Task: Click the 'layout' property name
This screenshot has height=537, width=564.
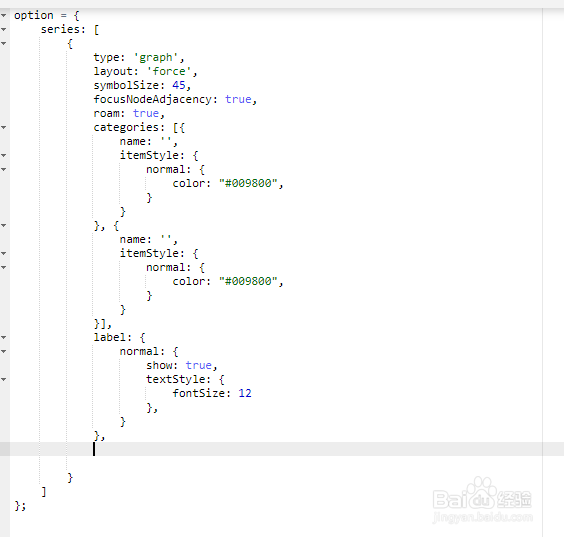Action: (x=113, y=71)
